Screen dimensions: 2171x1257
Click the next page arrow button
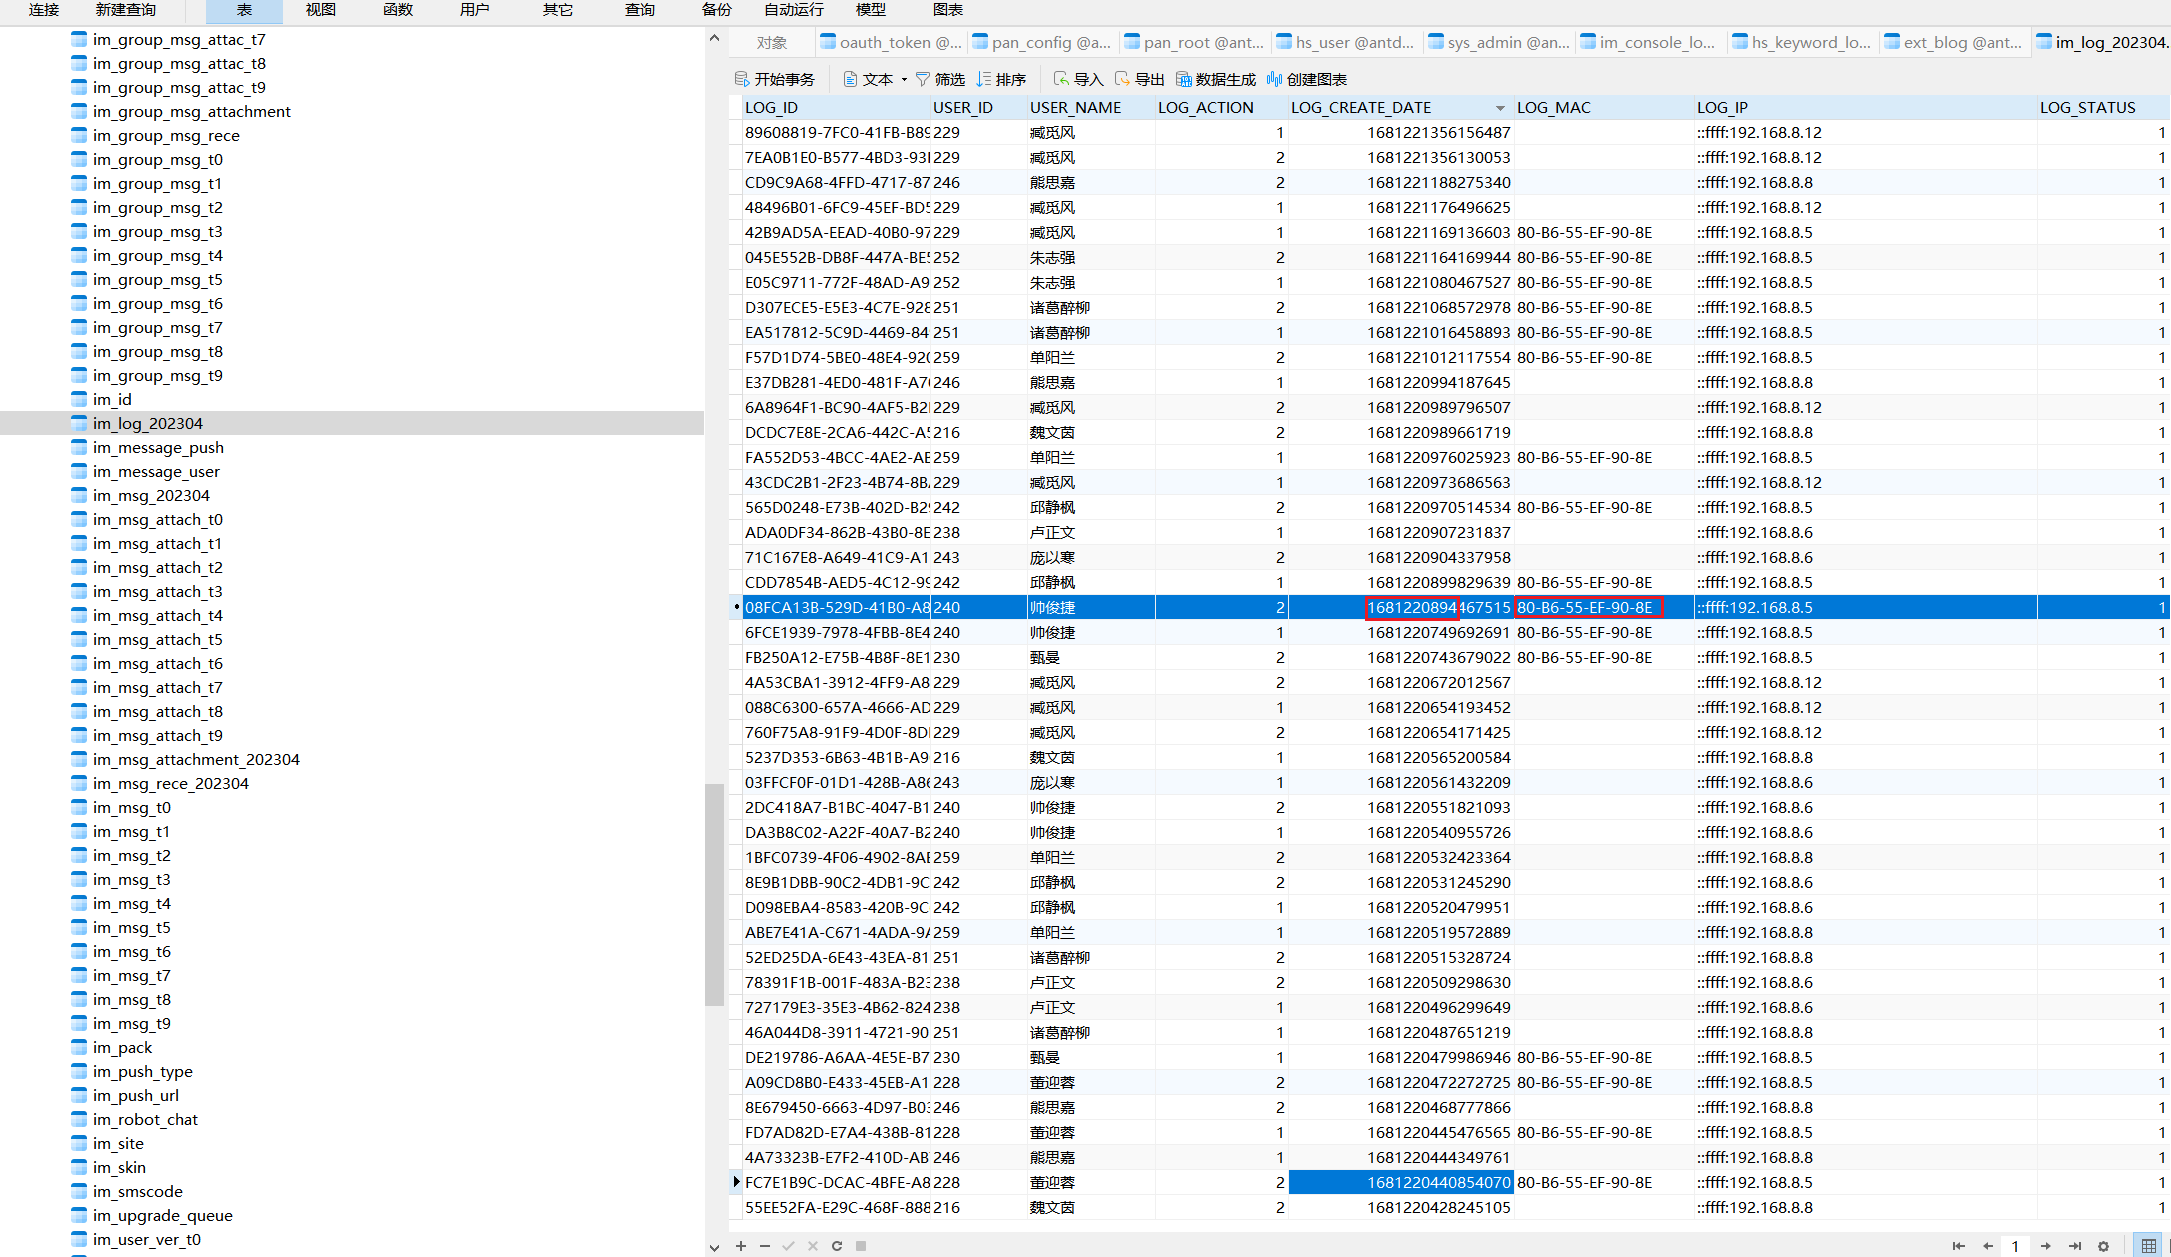[x=2046, y=1246]
